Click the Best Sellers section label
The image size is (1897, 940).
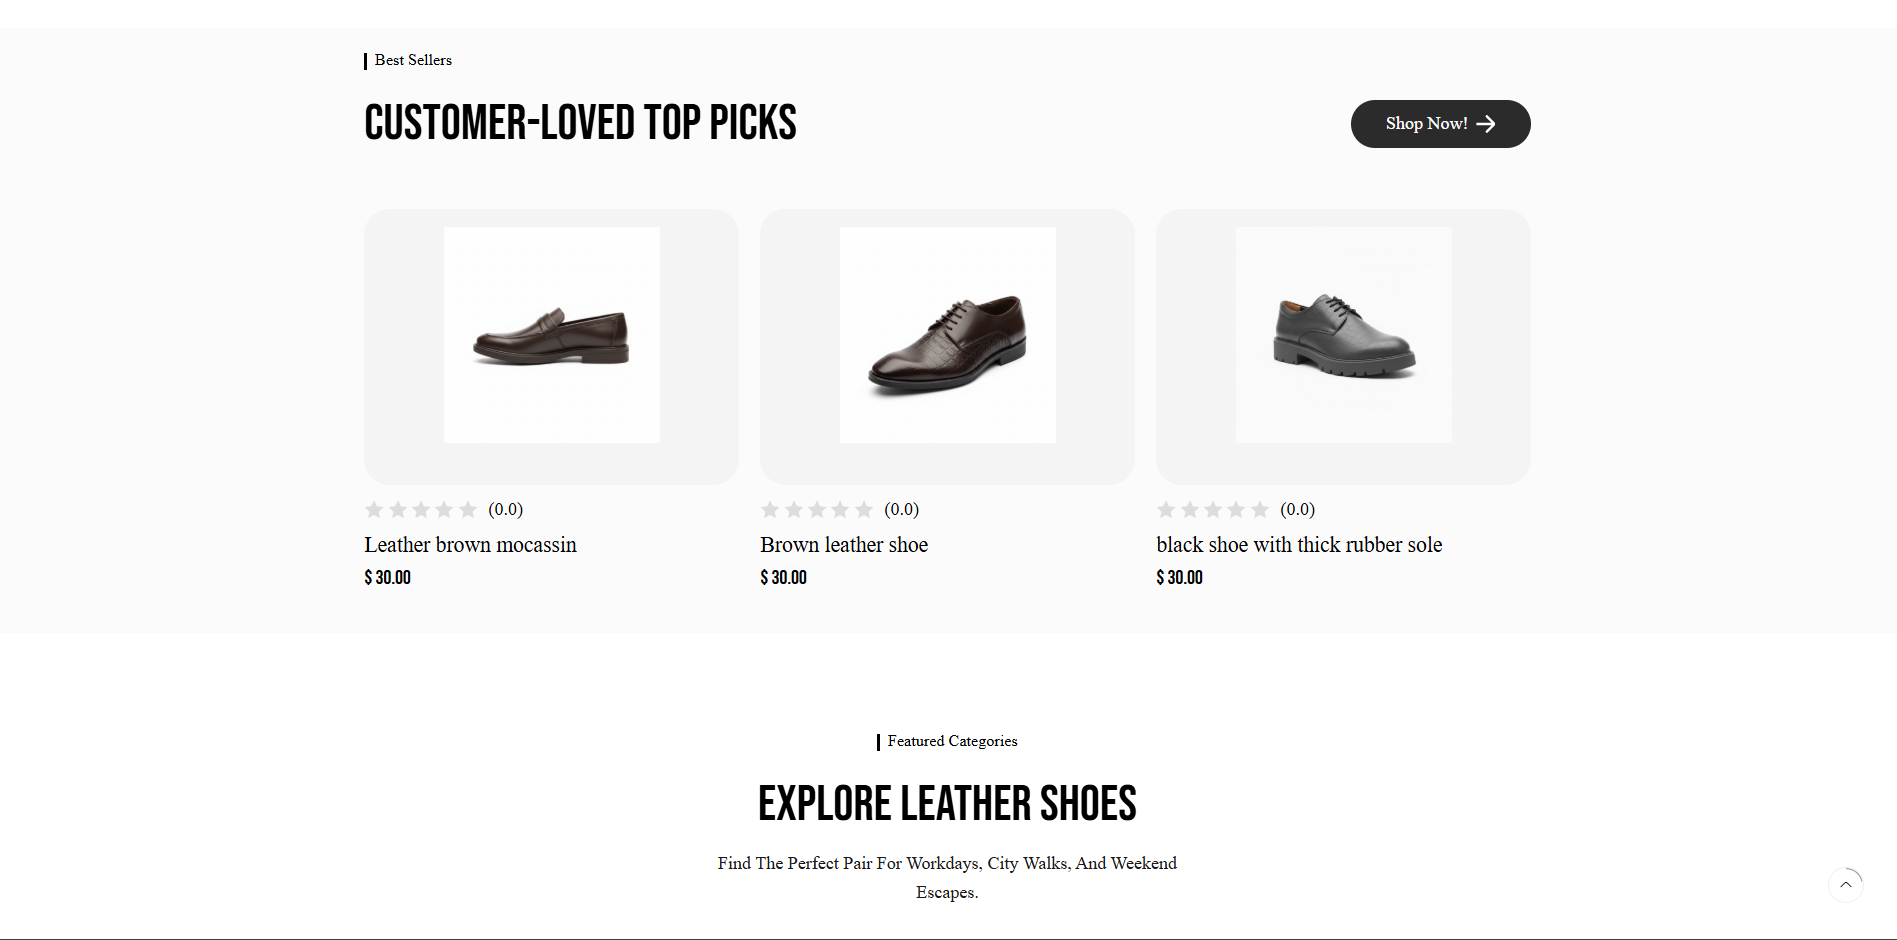[413, 60]
